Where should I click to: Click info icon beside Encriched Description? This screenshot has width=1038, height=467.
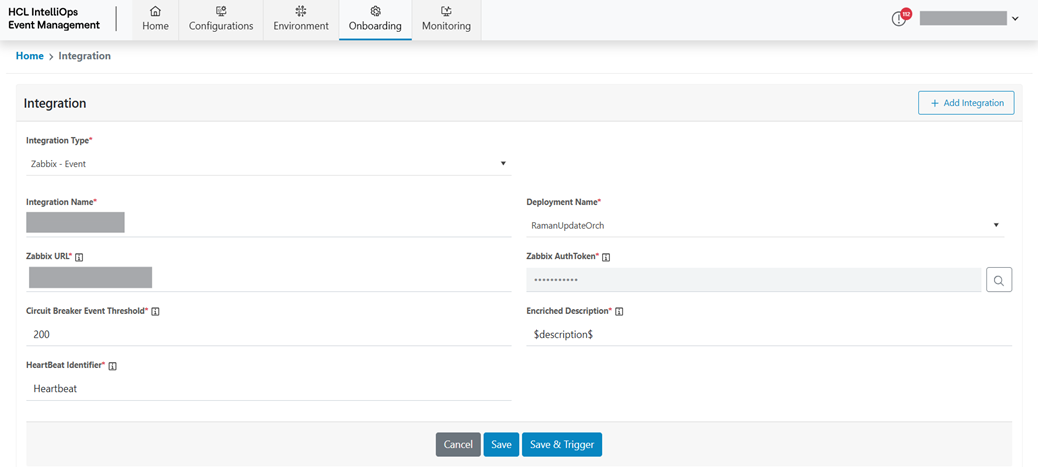click(619, 311)
